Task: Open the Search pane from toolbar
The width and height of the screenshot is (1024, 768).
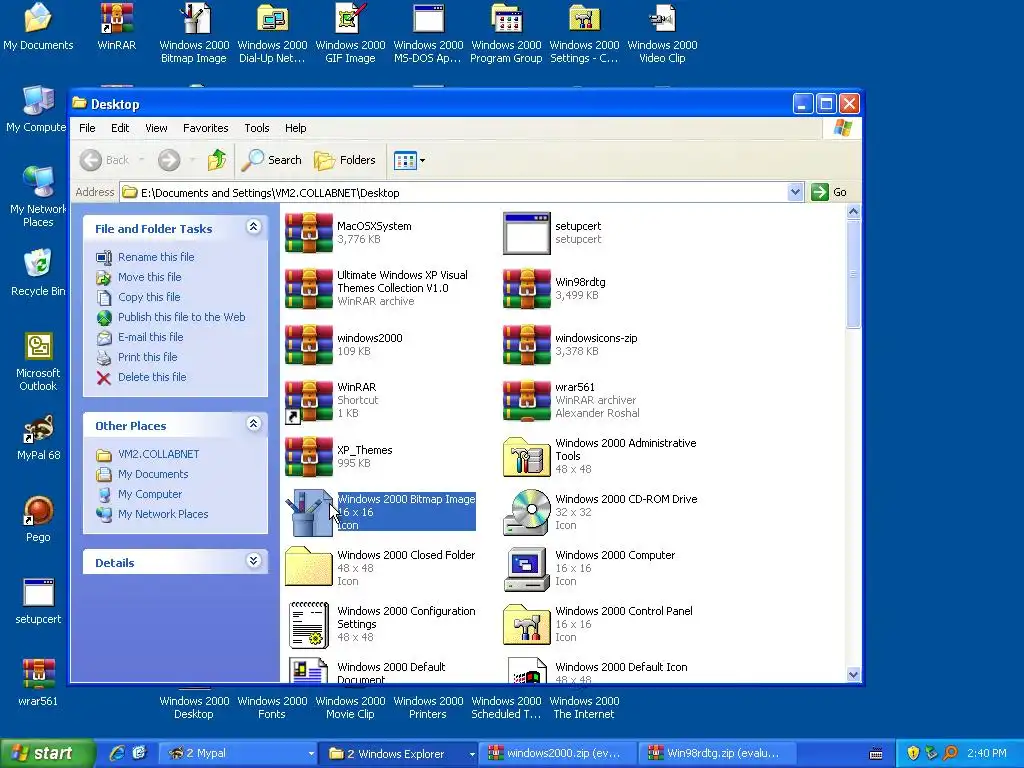Action: click(272, 160)
